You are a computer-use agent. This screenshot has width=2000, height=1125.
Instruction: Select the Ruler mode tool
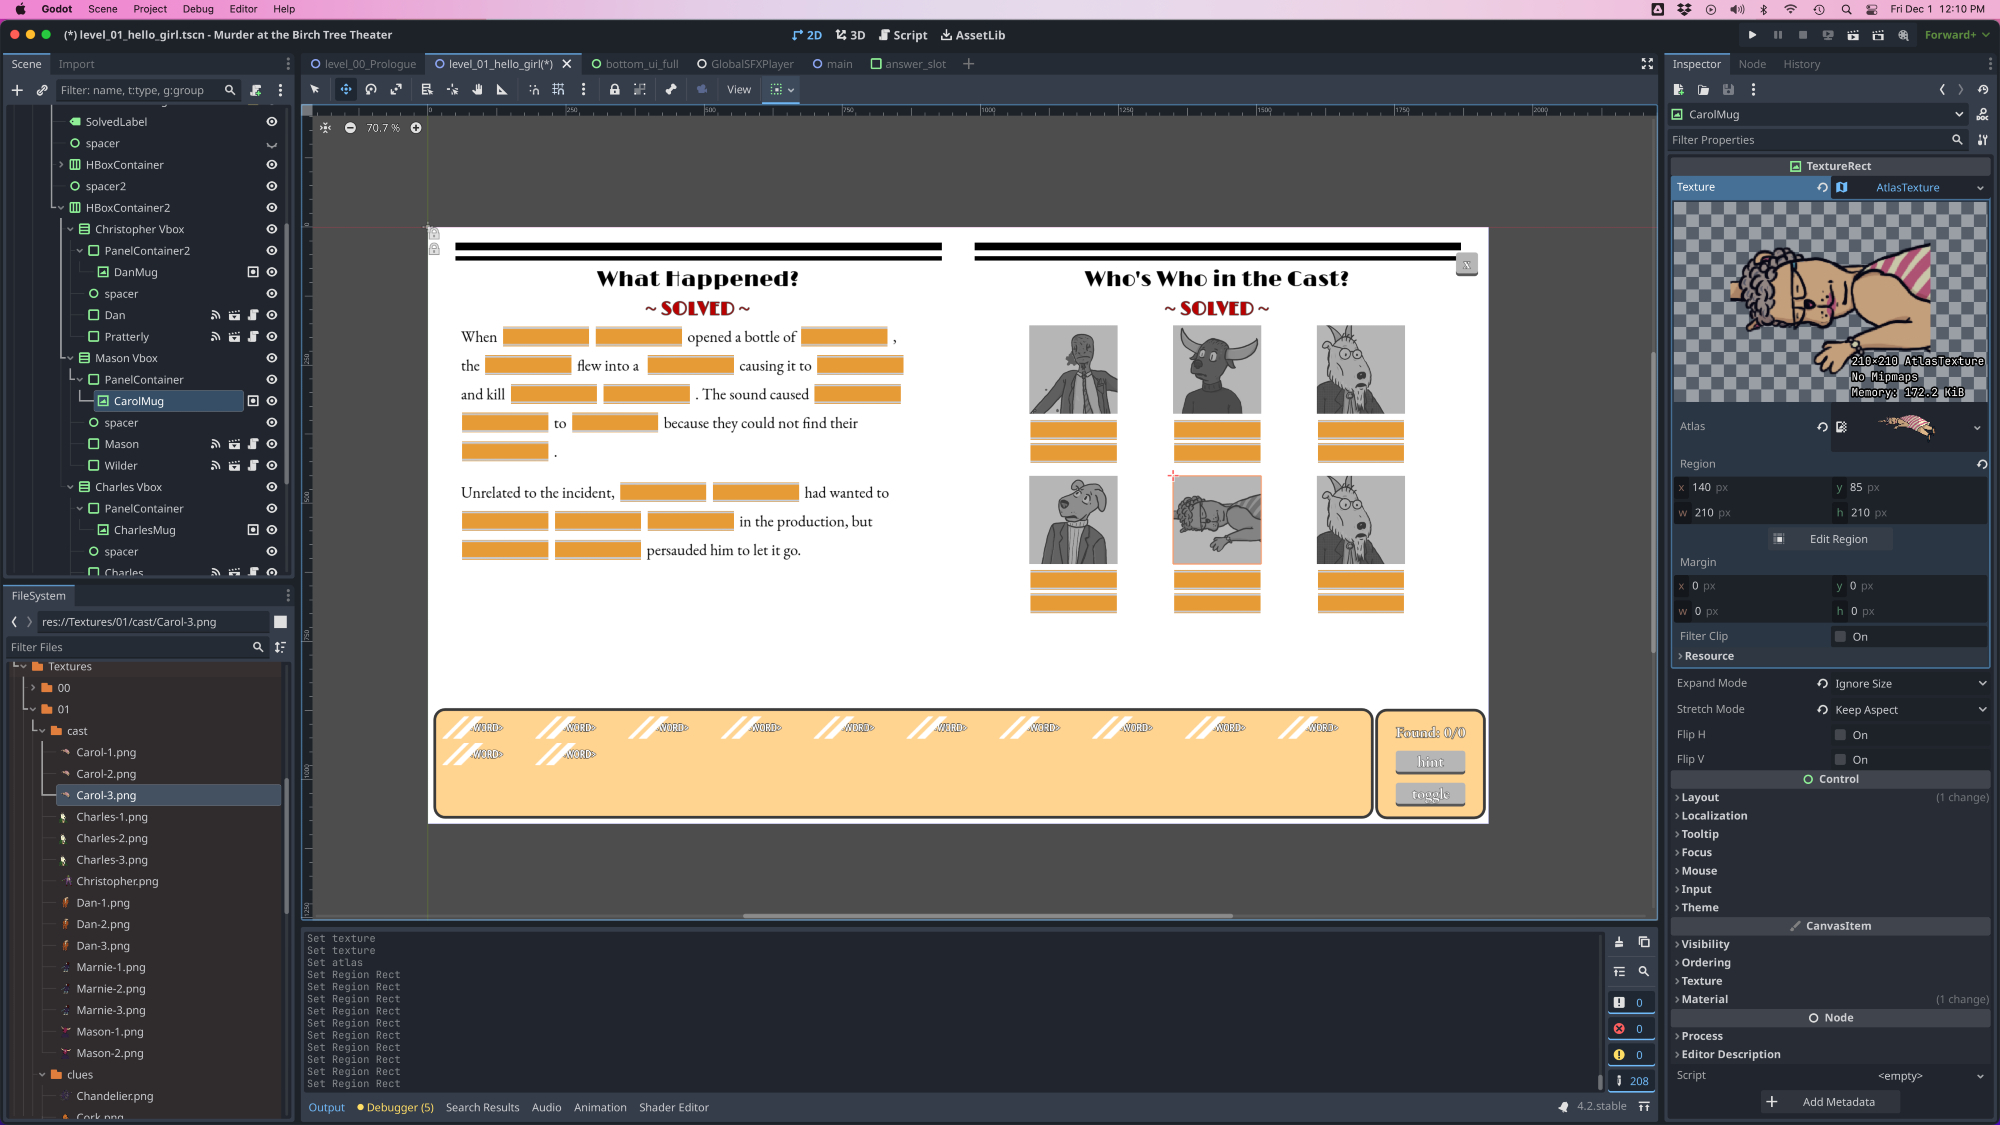click(x=502, y=90)
